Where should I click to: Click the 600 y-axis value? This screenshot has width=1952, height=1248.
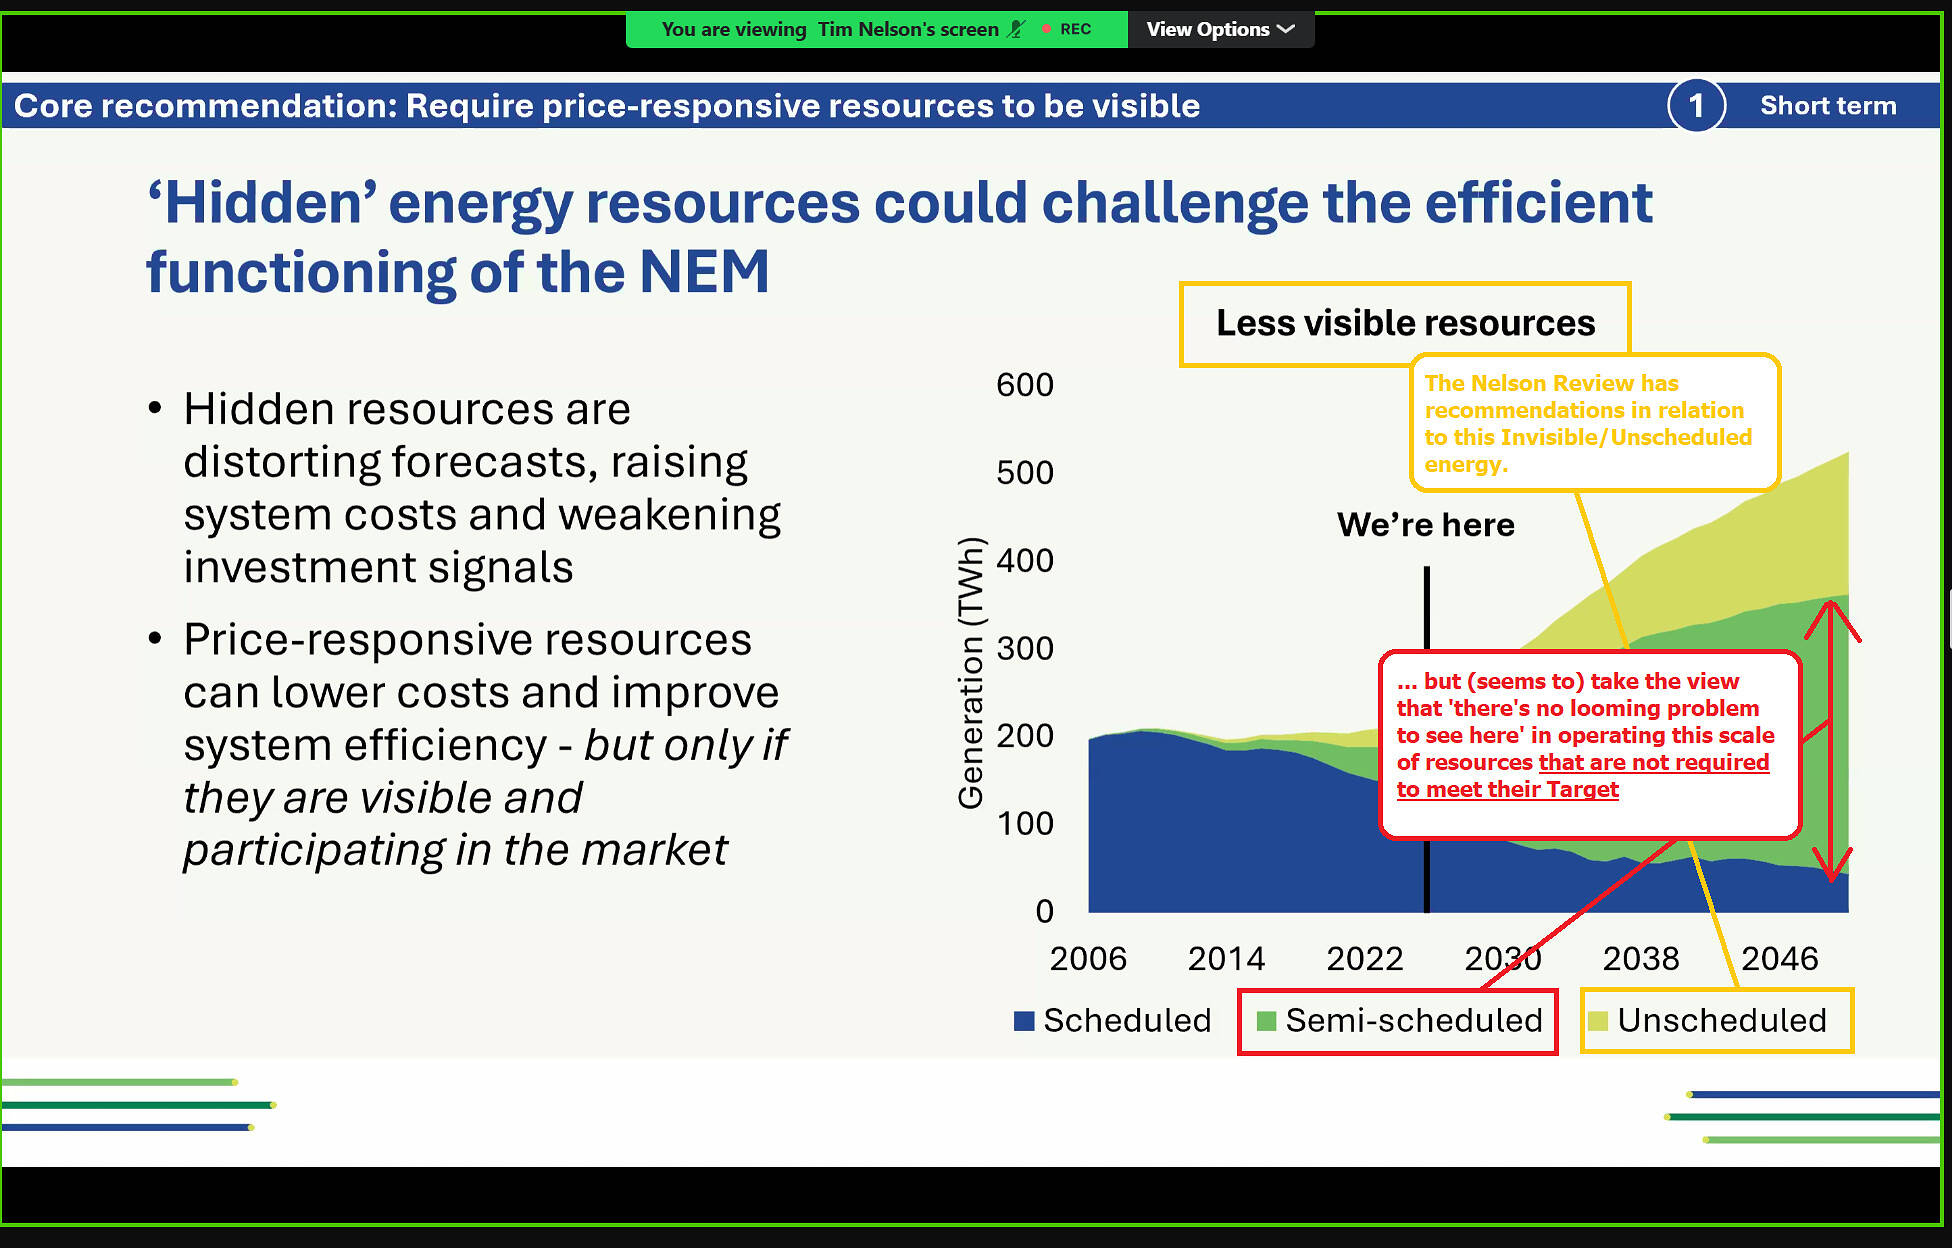pos(1025,385)
